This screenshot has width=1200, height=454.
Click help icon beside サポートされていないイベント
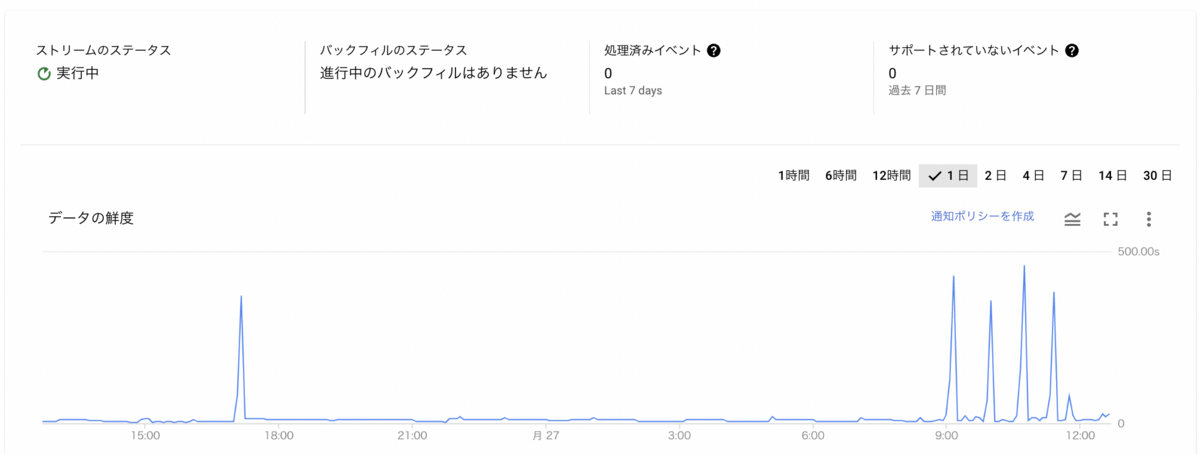1072,50
